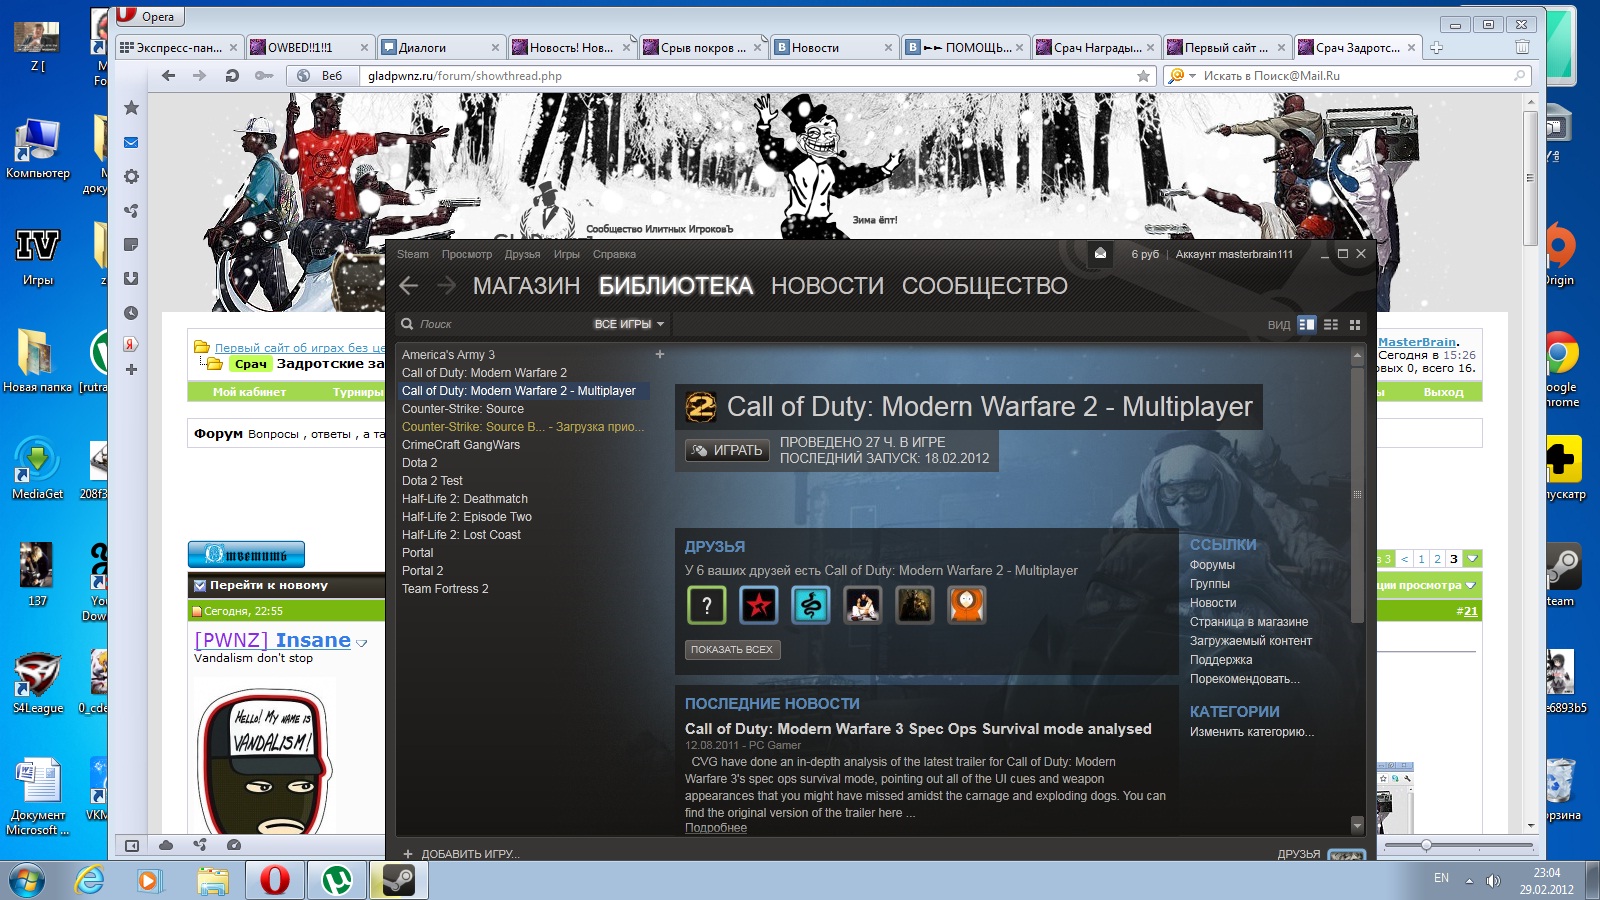Open Opera's mail panel in the sidebar

pos(131,143)
